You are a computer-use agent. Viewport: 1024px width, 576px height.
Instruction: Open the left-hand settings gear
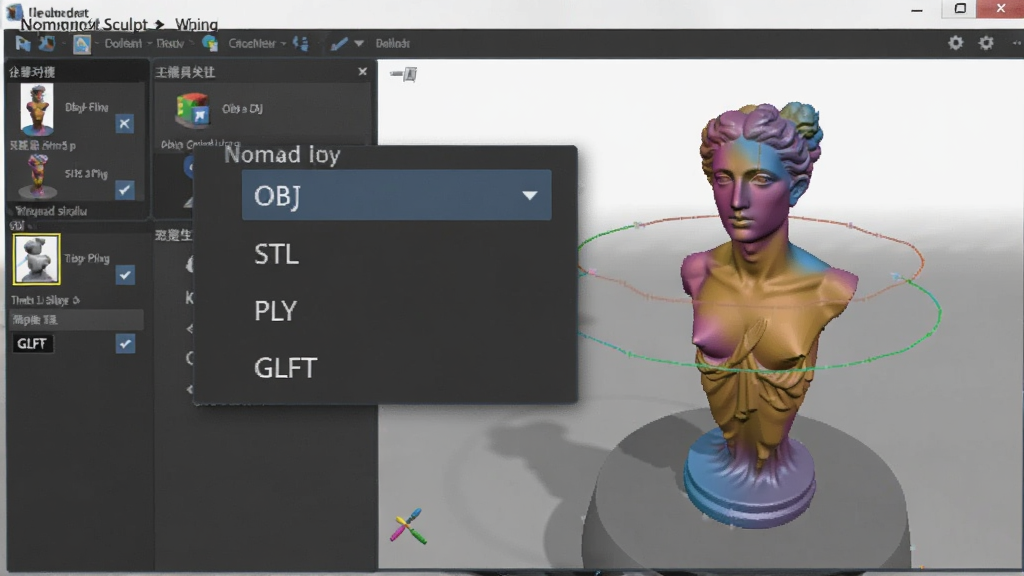tap(955, 43)
